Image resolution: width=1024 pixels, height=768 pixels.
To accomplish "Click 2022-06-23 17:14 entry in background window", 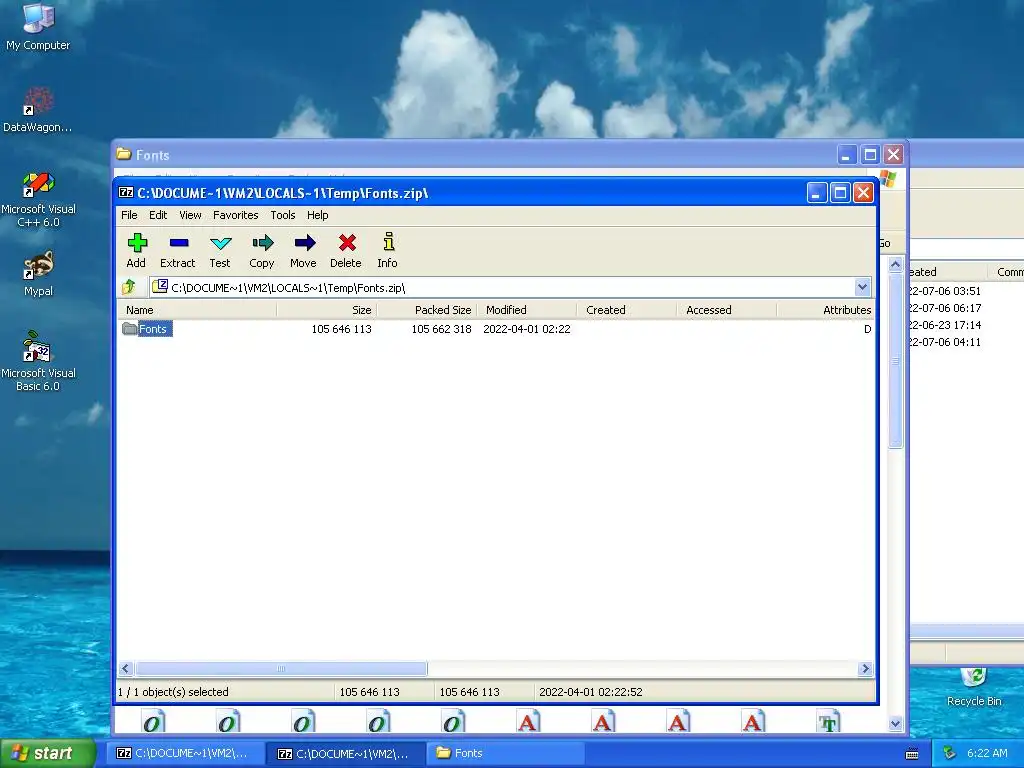I will 945,325.
